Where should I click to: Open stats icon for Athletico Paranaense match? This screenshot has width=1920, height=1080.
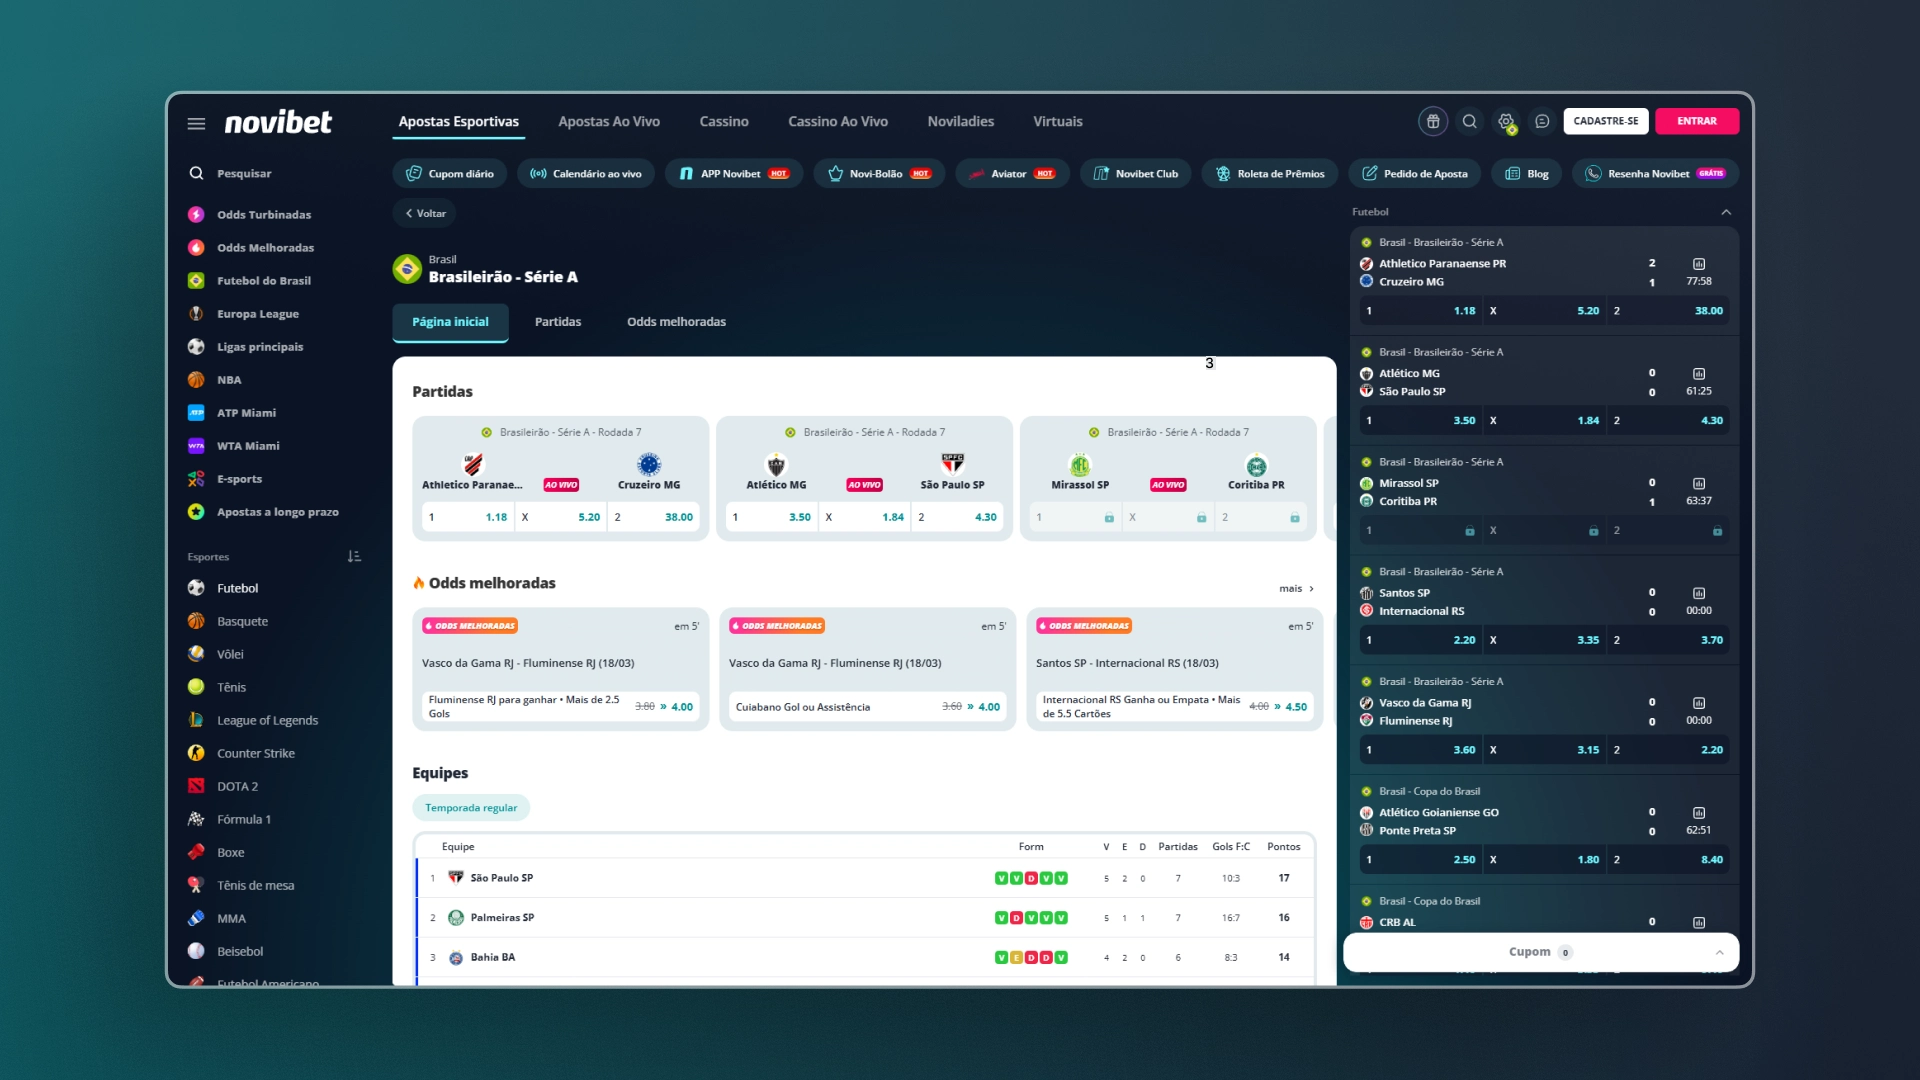coord(1699,264)
